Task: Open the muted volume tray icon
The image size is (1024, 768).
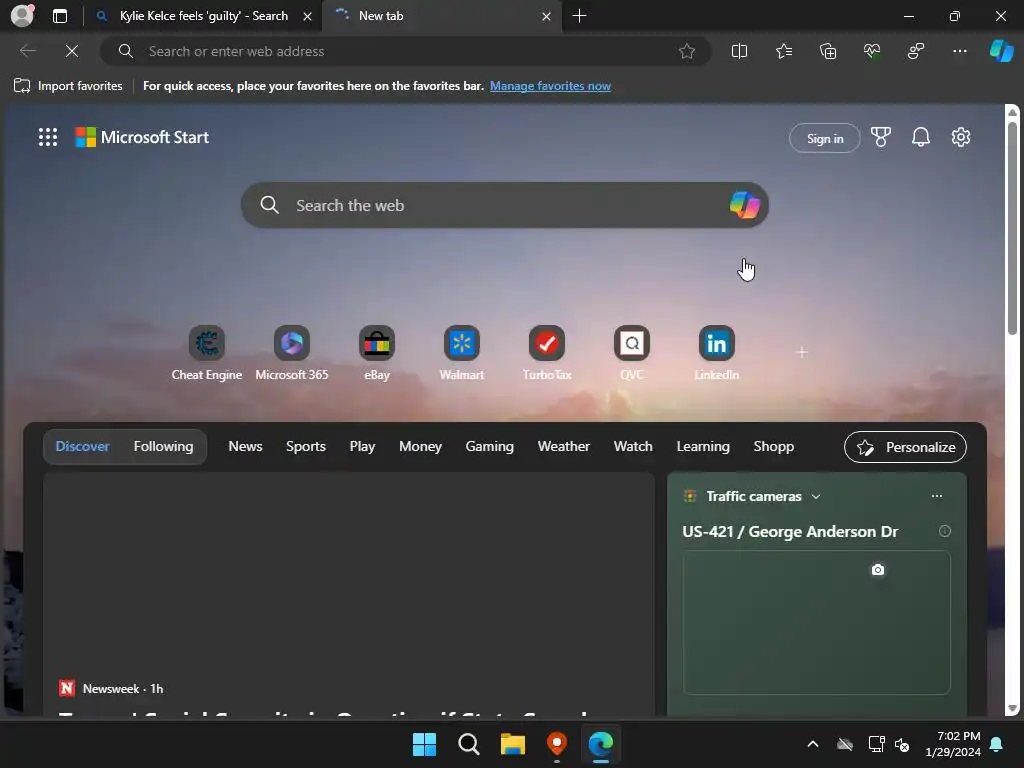Action: (x=902, y=744)
